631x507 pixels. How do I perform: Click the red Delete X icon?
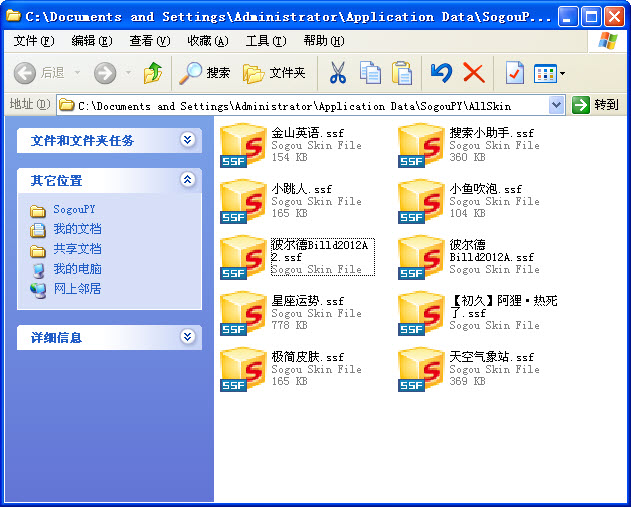(x=474, y=73)
